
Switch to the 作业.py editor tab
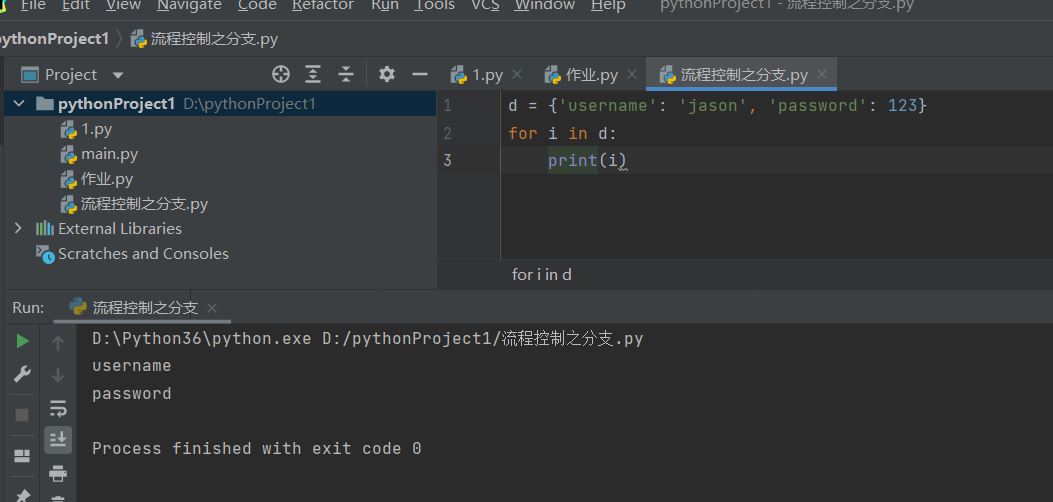pyautogui.click(x=582, y=74)
